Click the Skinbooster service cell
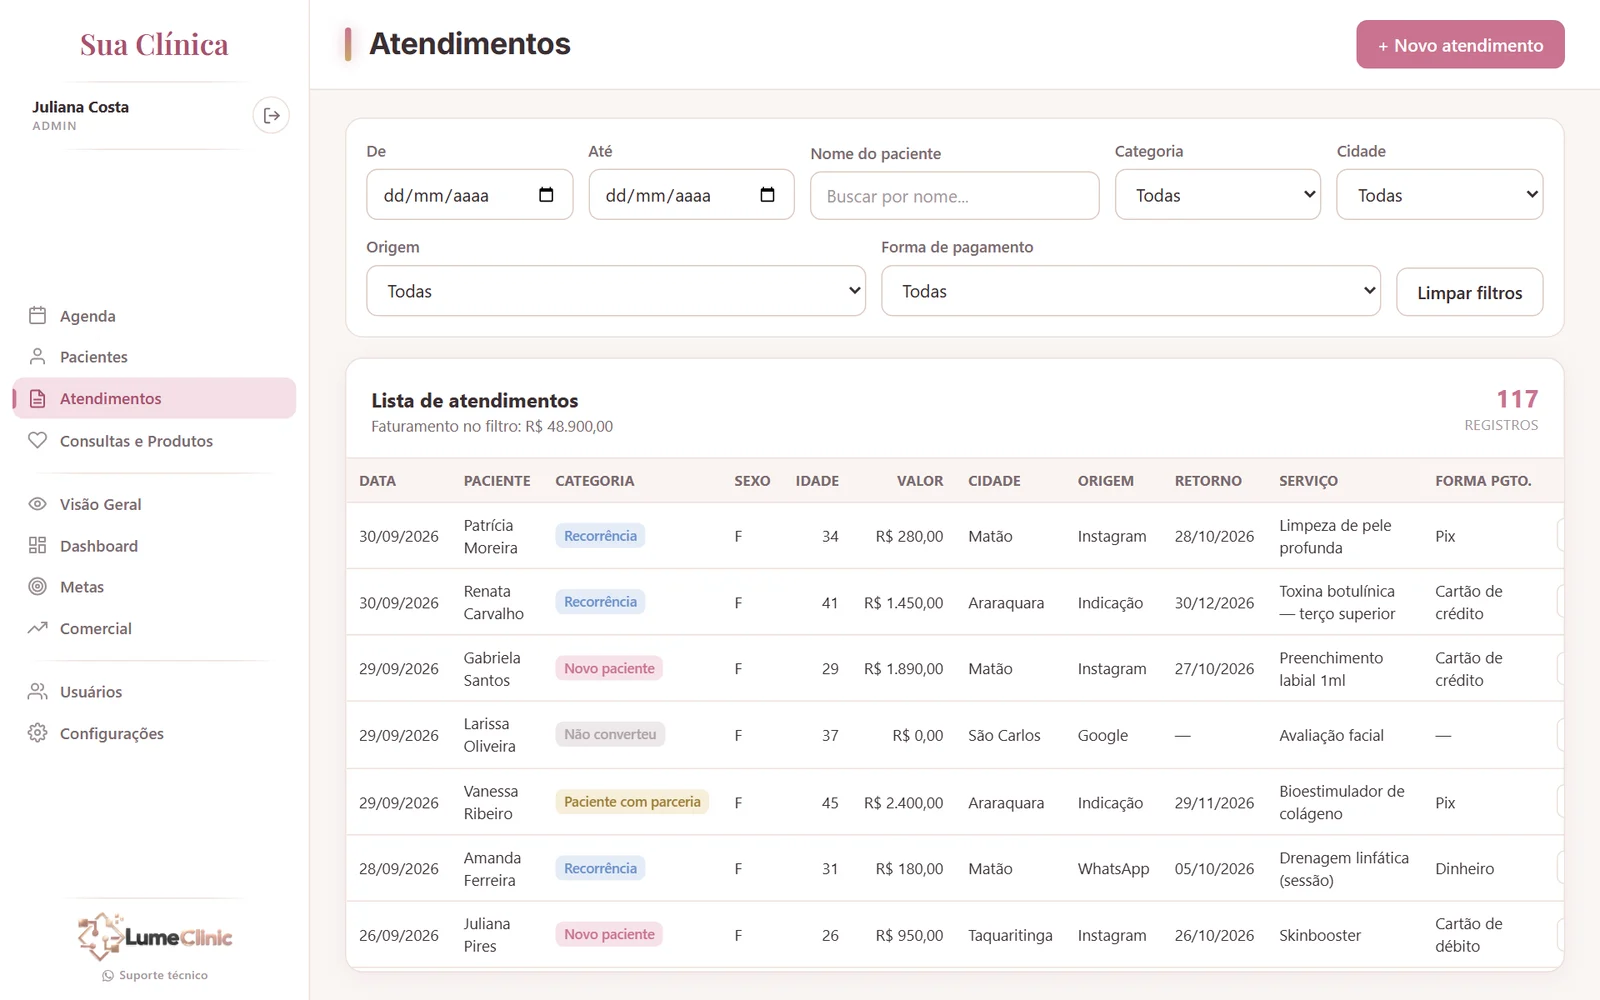1600x1000 pixels. pos(1320,935)
